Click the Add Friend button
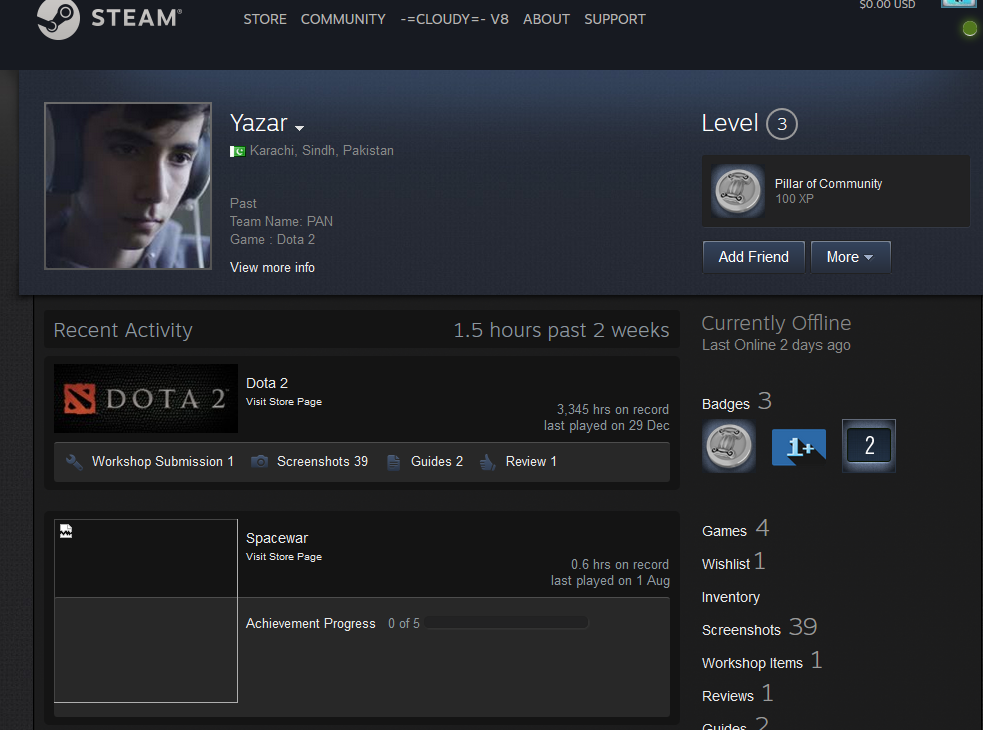The height and width of the screenshot is (730, 983). [753, 257]
